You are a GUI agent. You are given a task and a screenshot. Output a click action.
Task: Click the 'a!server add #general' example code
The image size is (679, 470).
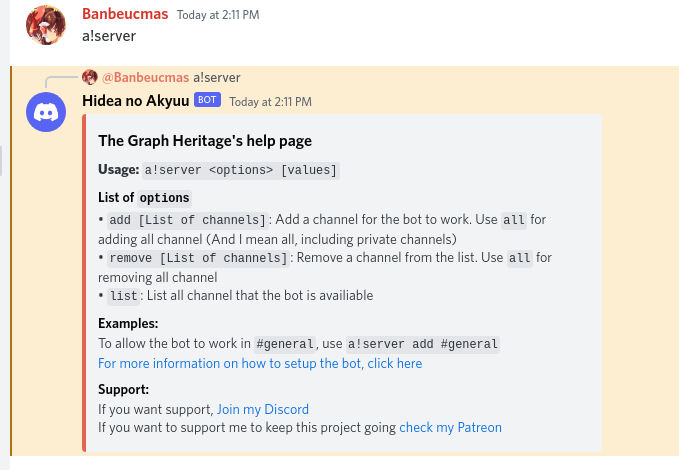(423, 344)
